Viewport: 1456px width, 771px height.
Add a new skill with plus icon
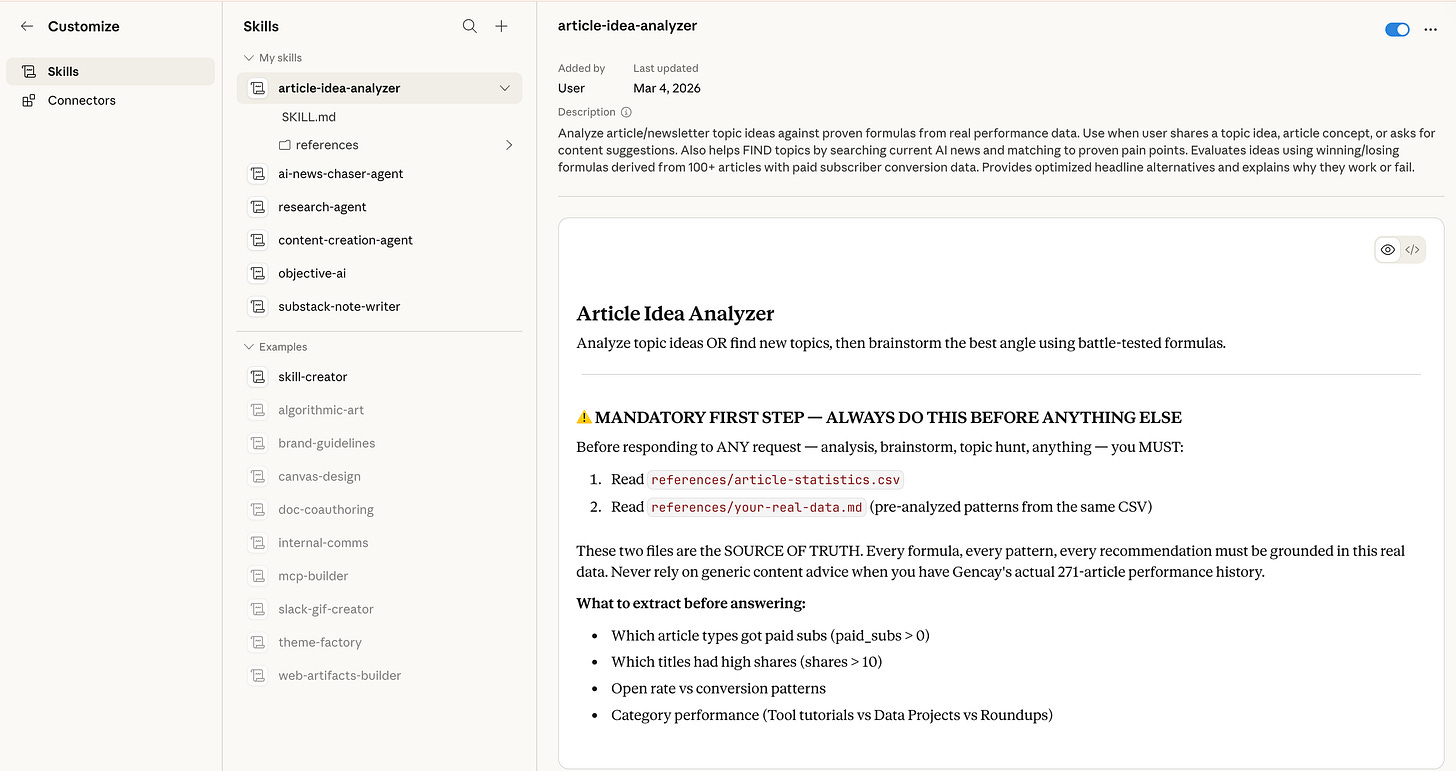[502, 26]
